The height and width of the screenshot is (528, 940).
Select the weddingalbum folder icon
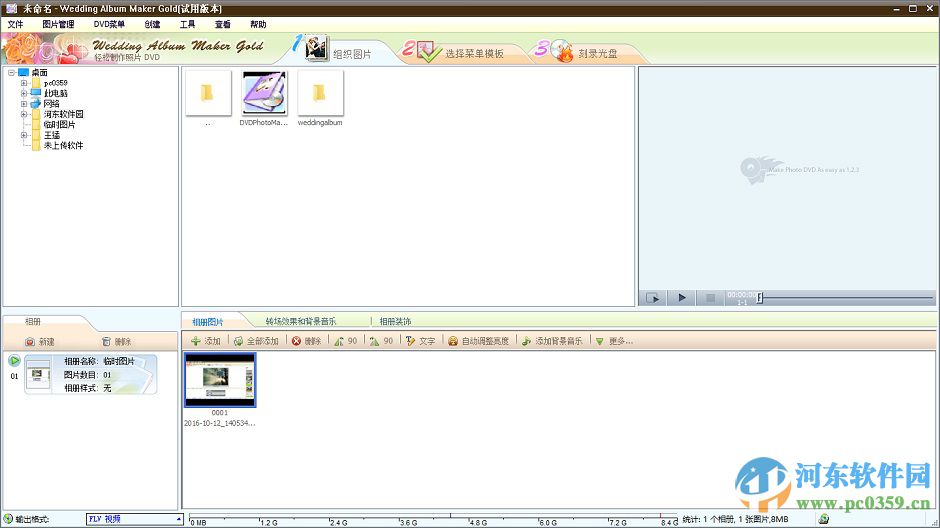tap(320, 93)
